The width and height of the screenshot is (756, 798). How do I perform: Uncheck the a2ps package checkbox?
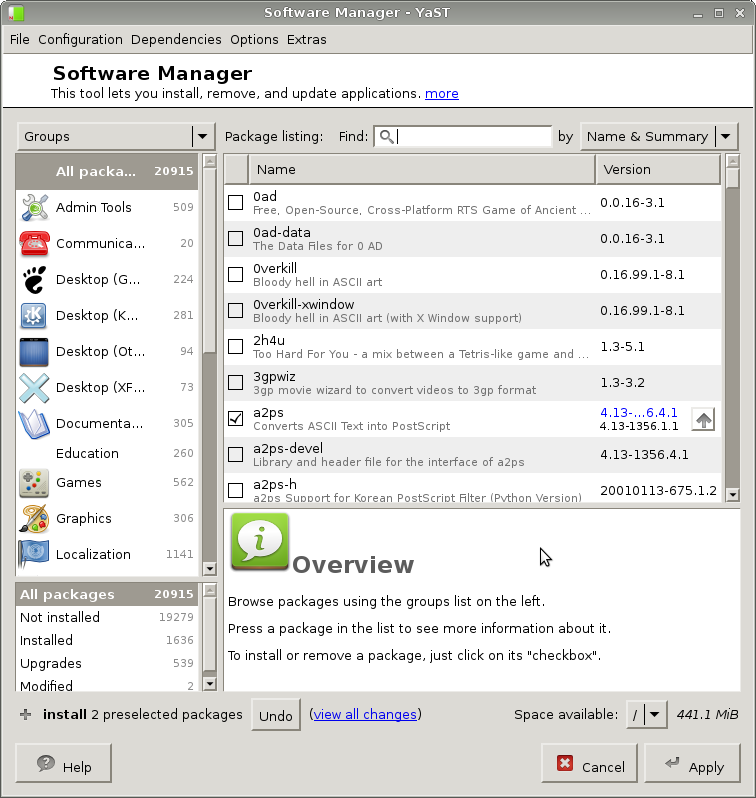[236, 419]
